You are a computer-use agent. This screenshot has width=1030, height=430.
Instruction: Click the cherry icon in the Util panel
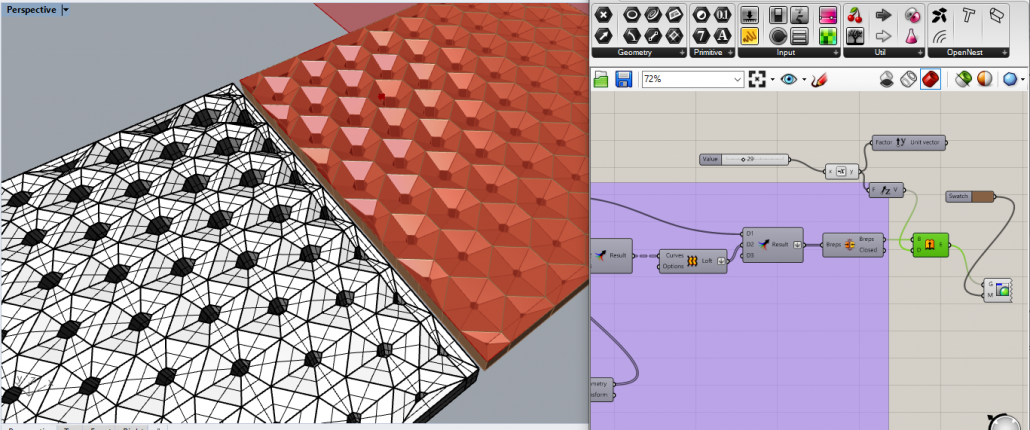(x=855, y=15)
